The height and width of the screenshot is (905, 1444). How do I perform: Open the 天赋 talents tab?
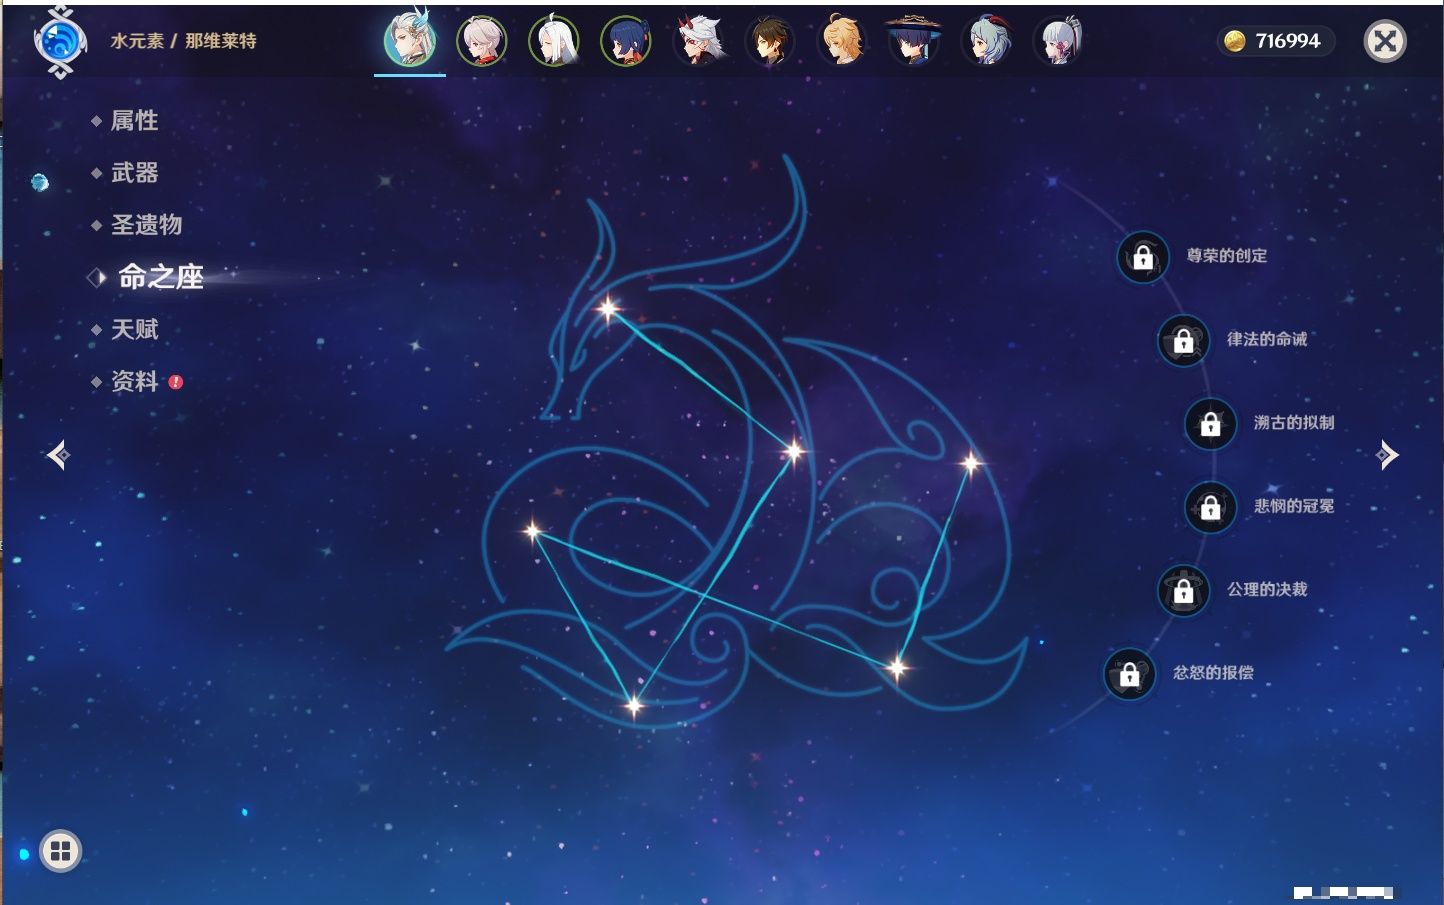pos(134,329)
